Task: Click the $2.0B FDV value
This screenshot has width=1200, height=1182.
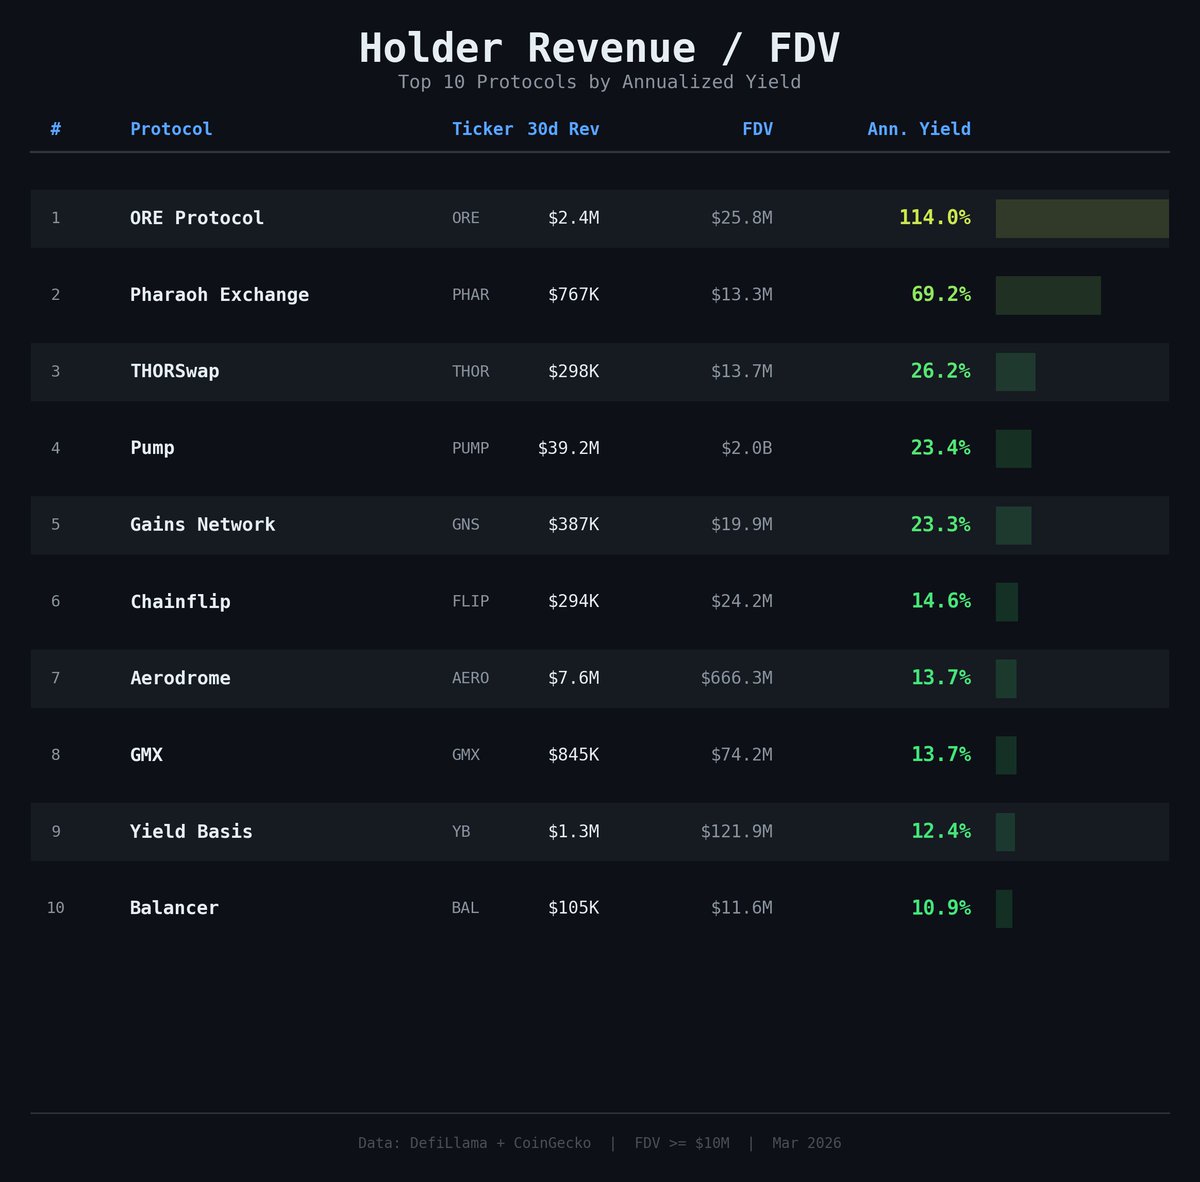Action: [746, 448]
